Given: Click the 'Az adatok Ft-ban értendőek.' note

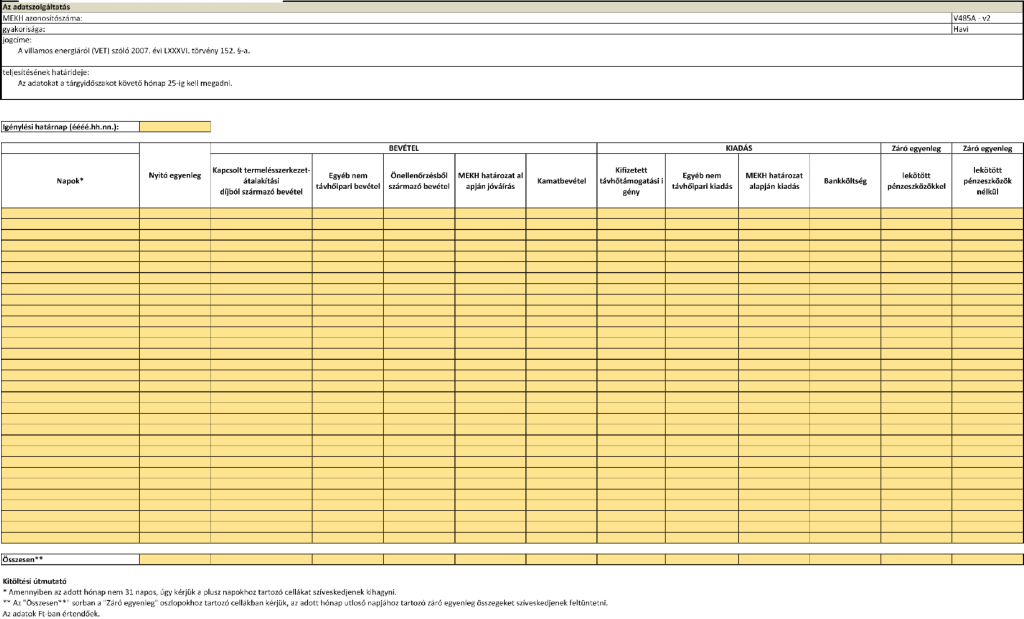Looking at the screenshot, I should [51, 614].
